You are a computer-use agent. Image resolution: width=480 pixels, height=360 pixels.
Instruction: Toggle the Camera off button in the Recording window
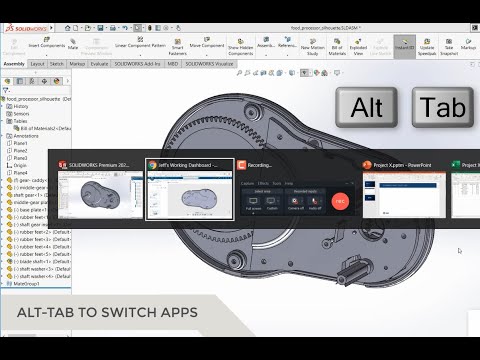295,203
